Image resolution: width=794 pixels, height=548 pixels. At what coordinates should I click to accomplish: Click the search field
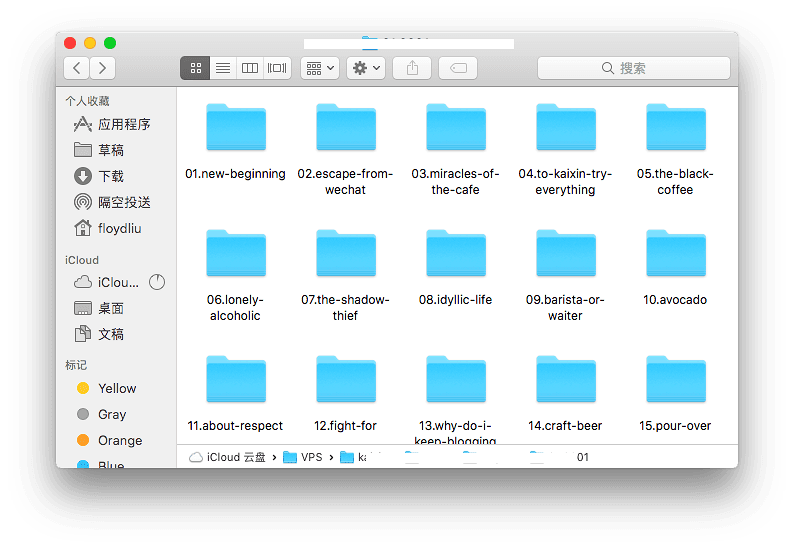pyautogui.click(x=633, y=68)
